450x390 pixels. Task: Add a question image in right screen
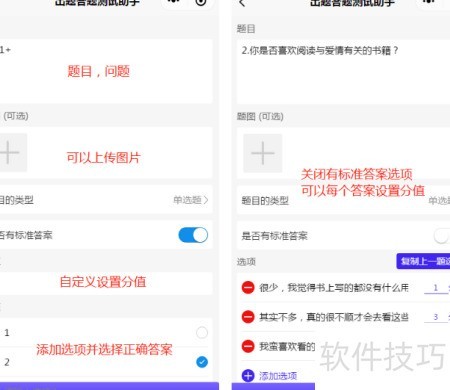pyautogui.click(x=263, y=153)
